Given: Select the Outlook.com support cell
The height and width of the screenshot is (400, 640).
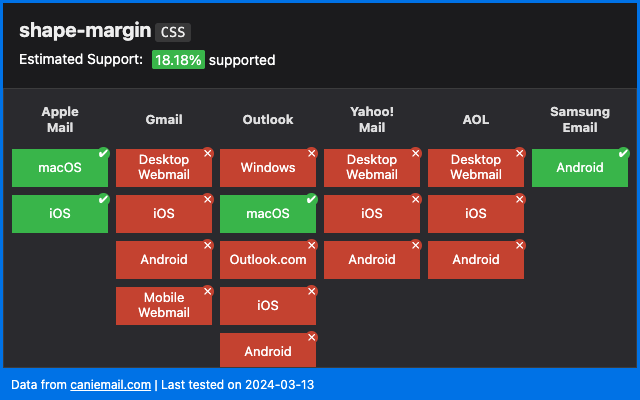Looking at the screenshot, I should (x=268, y=260).
